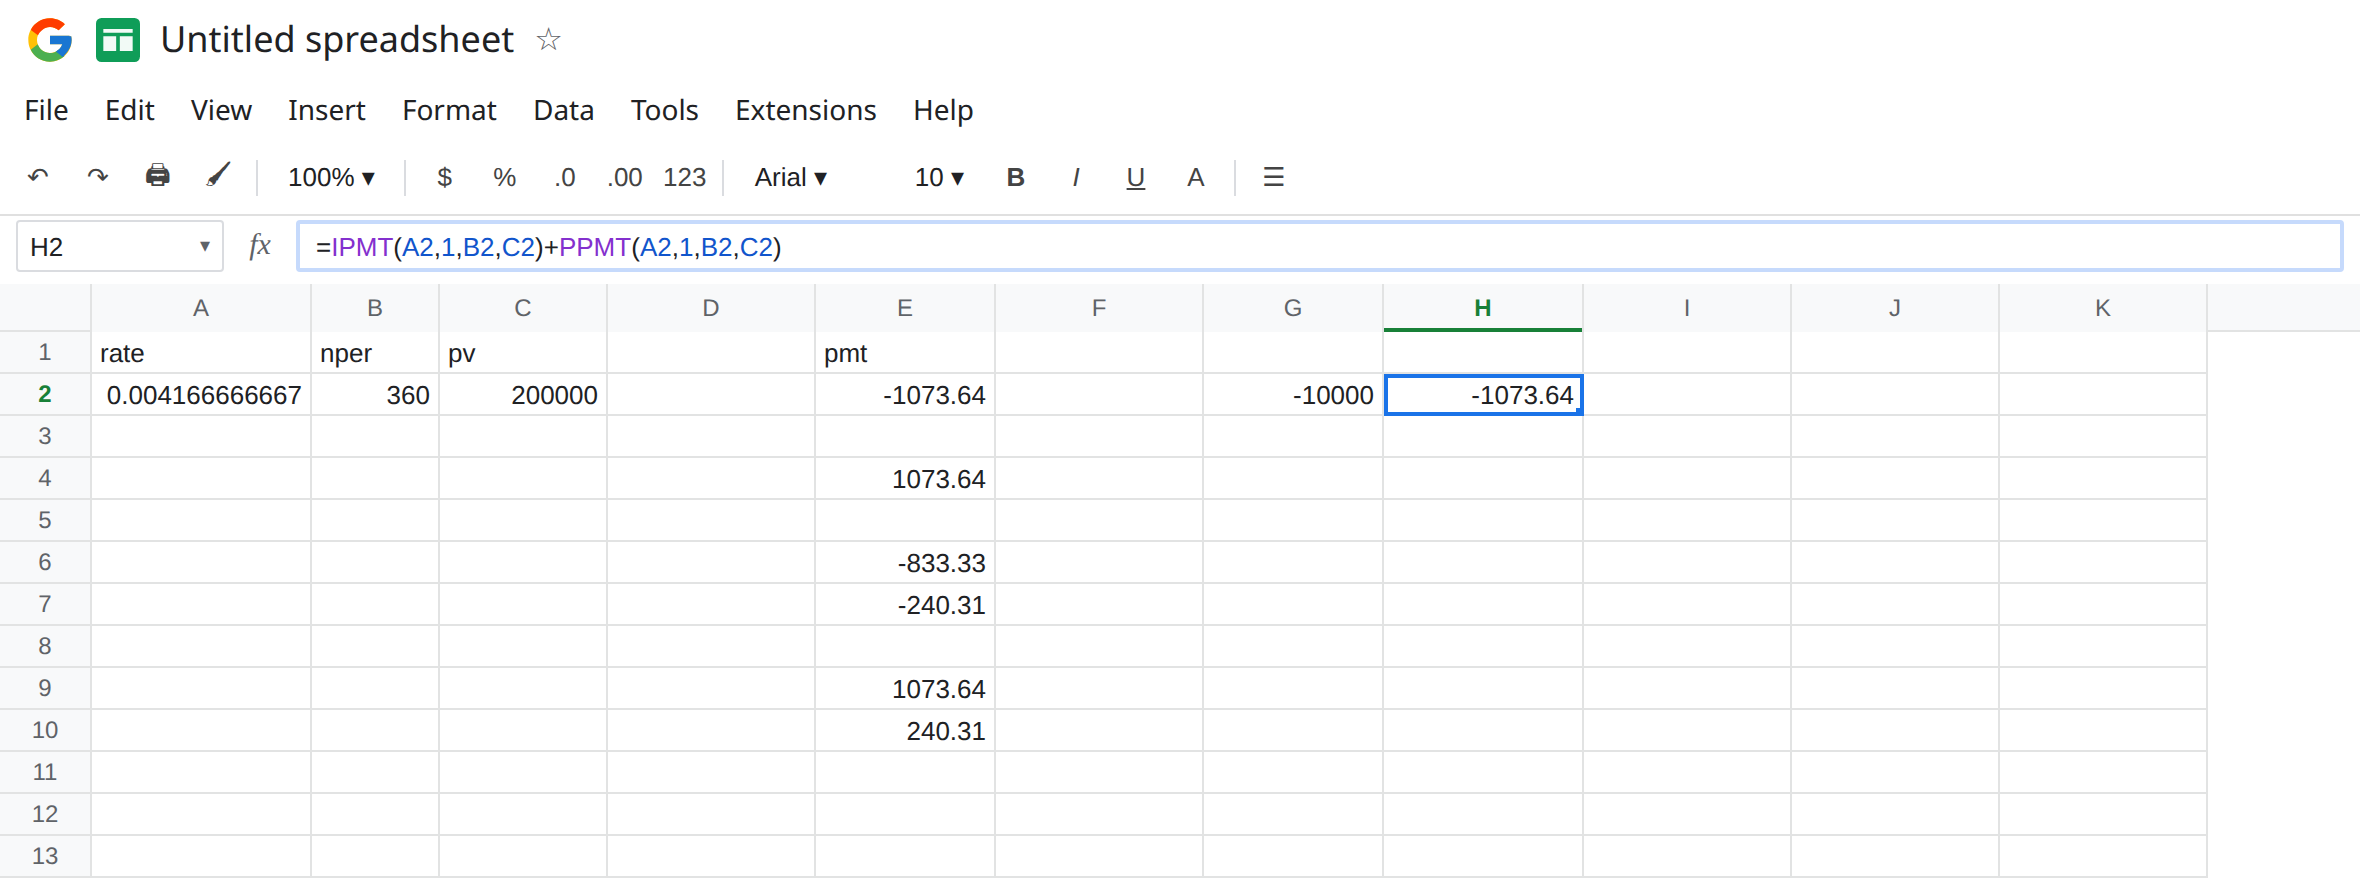Select cell with value -10000
Image resolution: width=2360 pixels, height=890 pixels.
pyautogui.click(x=1293, y=395)
